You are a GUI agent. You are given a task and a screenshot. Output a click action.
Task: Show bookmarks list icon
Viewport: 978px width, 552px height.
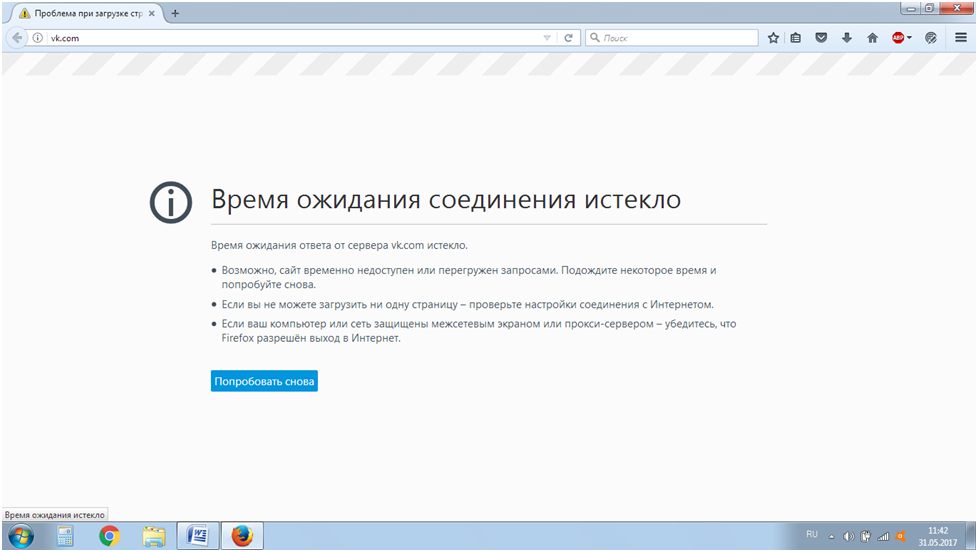[x=796, y=38]
